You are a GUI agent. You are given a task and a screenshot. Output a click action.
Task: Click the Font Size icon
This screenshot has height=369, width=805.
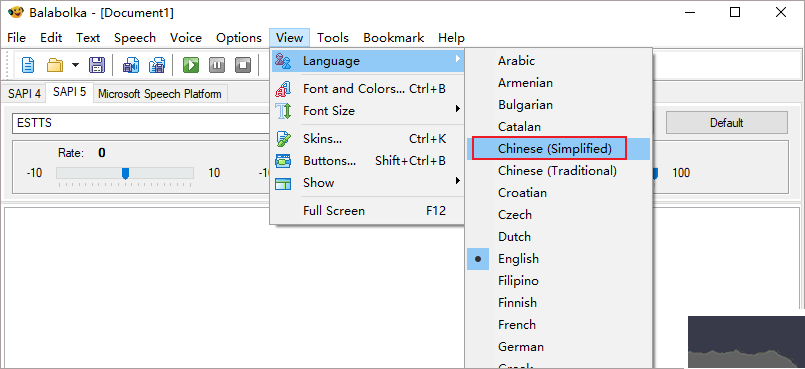(x=283, y=111)
